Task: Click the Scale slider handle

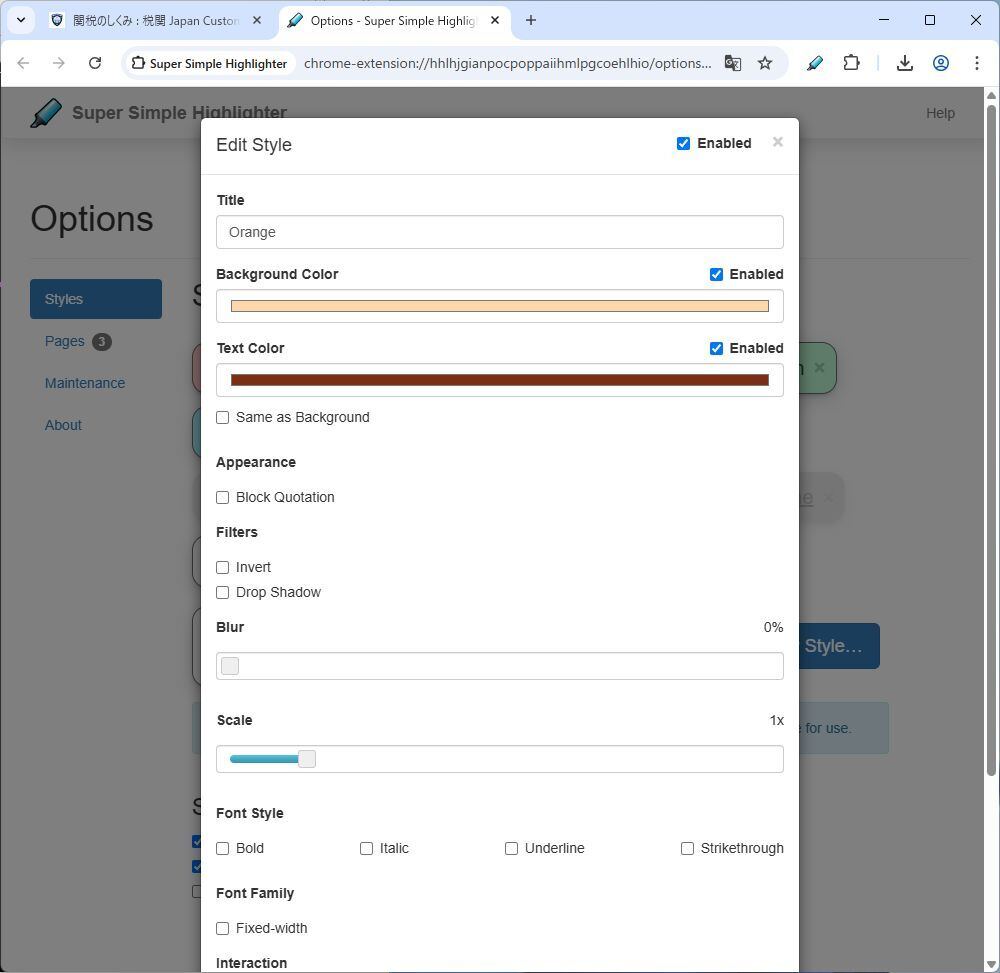Action: (307, 759)
